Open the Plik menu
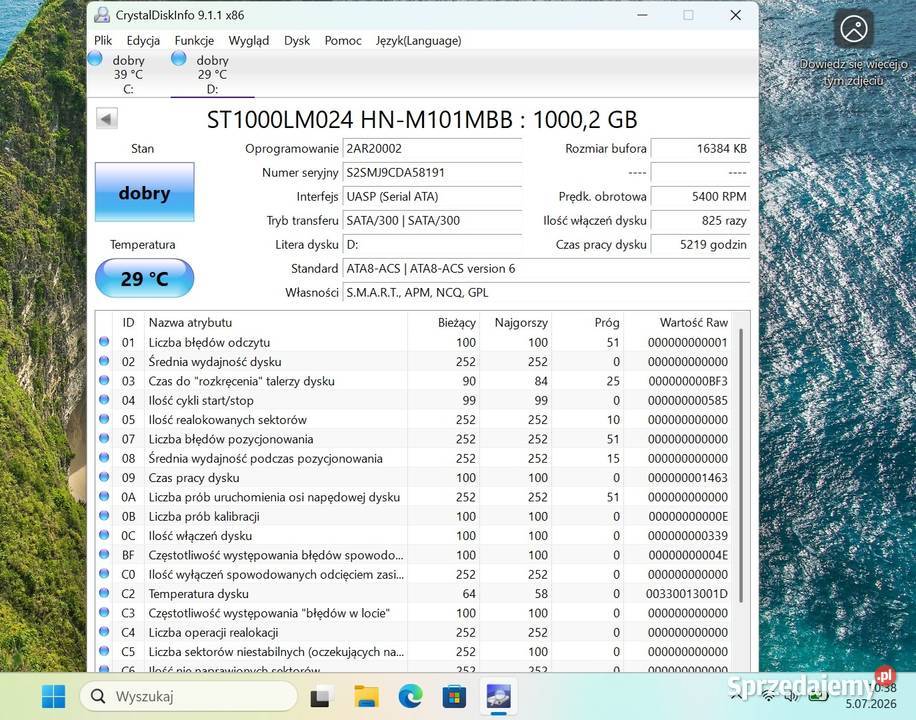Image resolution: width=916 pixels, height=720 pixels. pos(103,41)
